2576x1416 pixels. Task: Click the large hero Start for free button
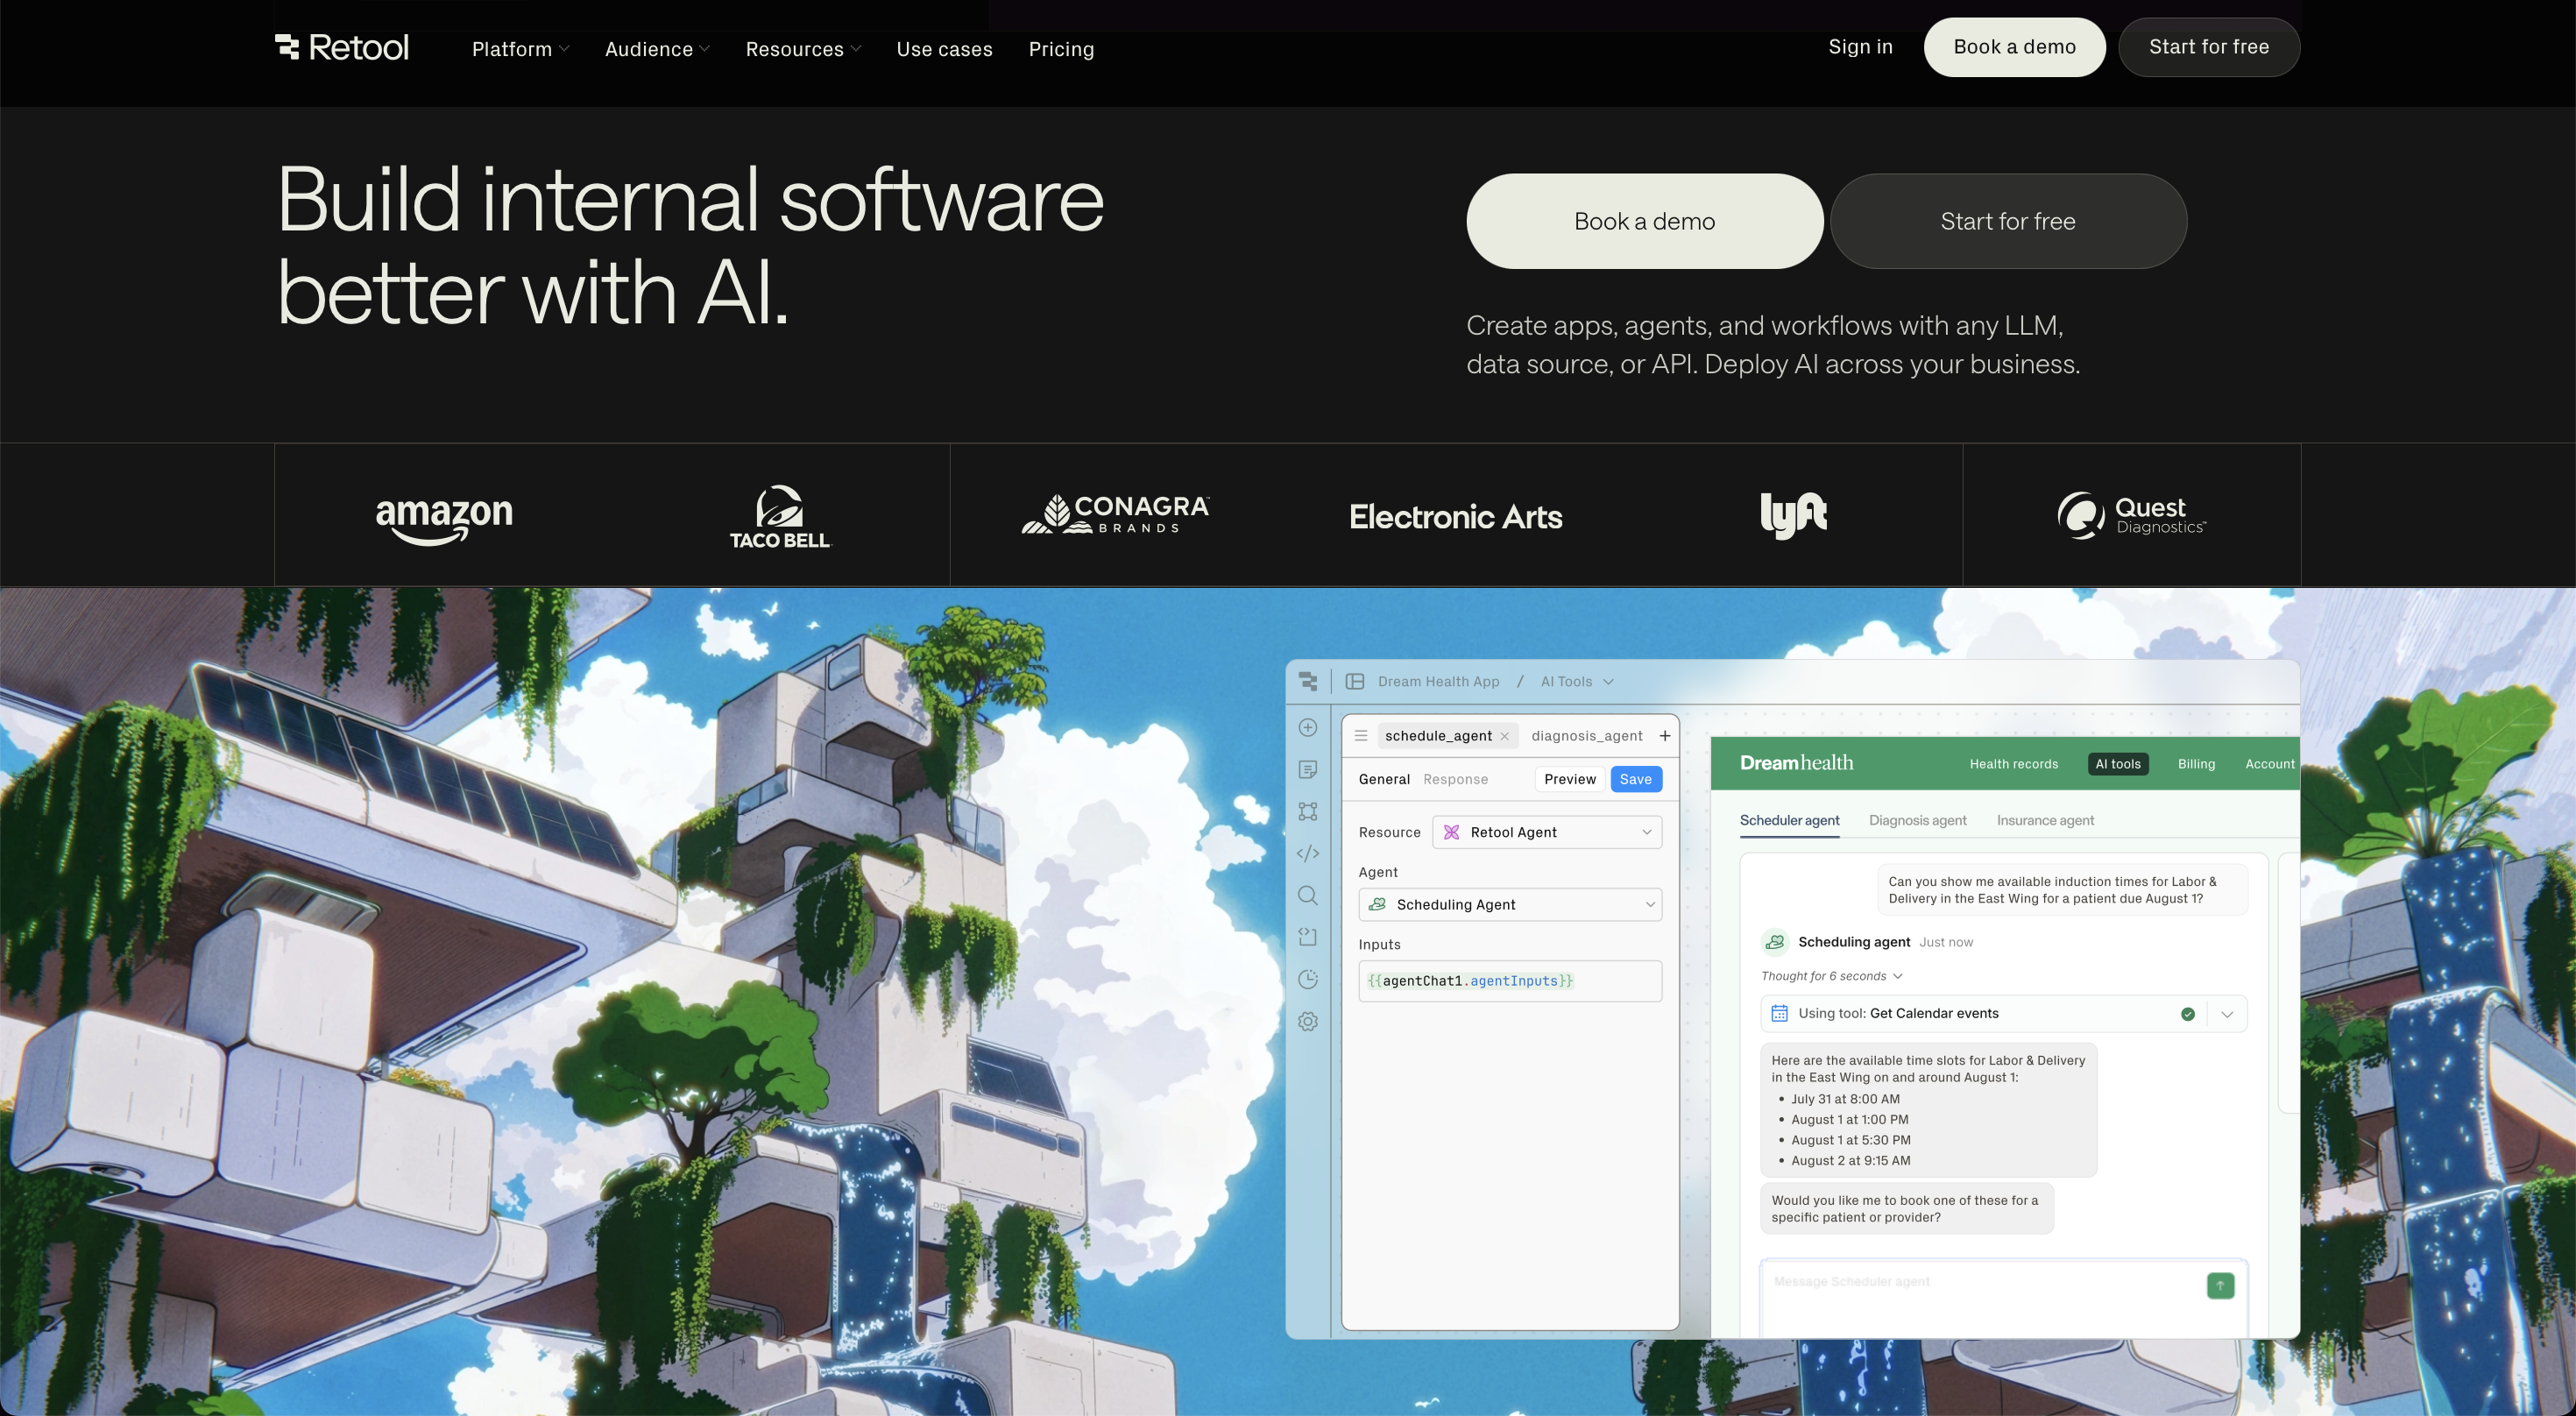click(2008, 221)
